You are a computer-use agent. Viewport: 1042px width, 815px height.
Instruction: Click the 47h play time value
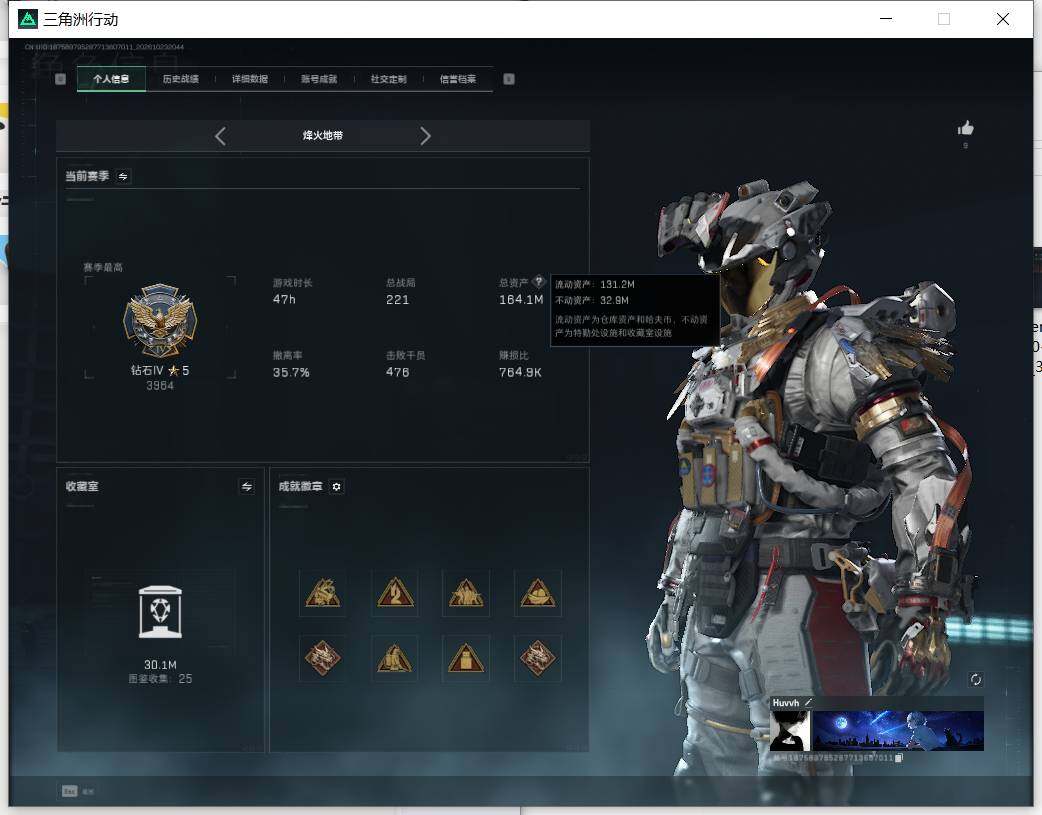[x=284, y=300]
